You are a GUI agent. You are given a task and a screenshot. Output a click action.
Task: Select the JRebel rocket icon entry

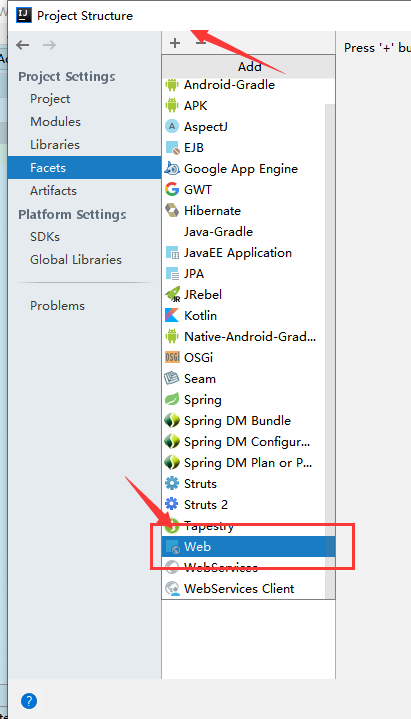pyautogui.click(x=172, y=294)
